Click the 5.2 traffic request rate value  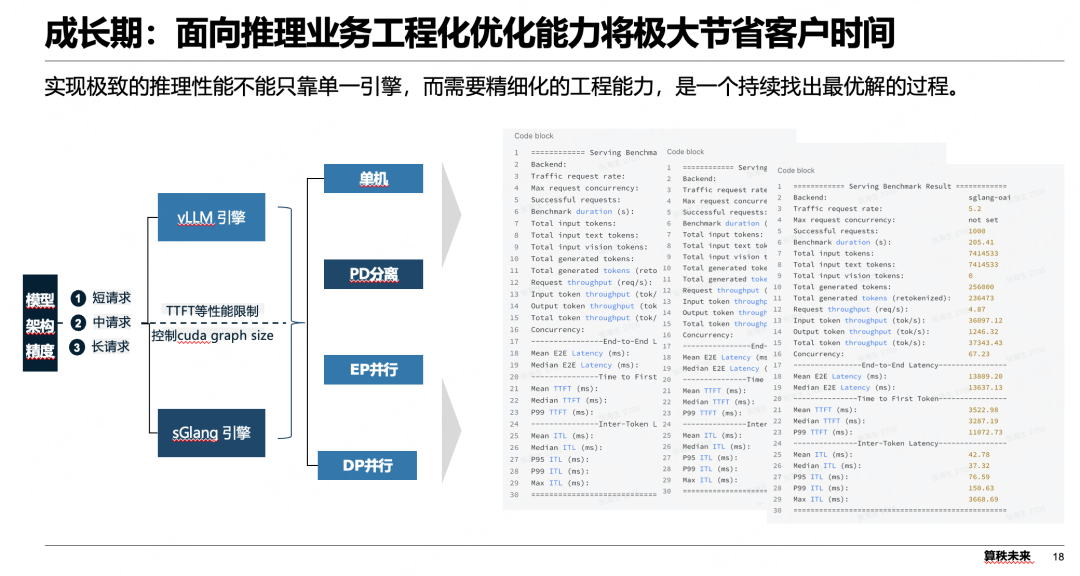pos(975,208)
